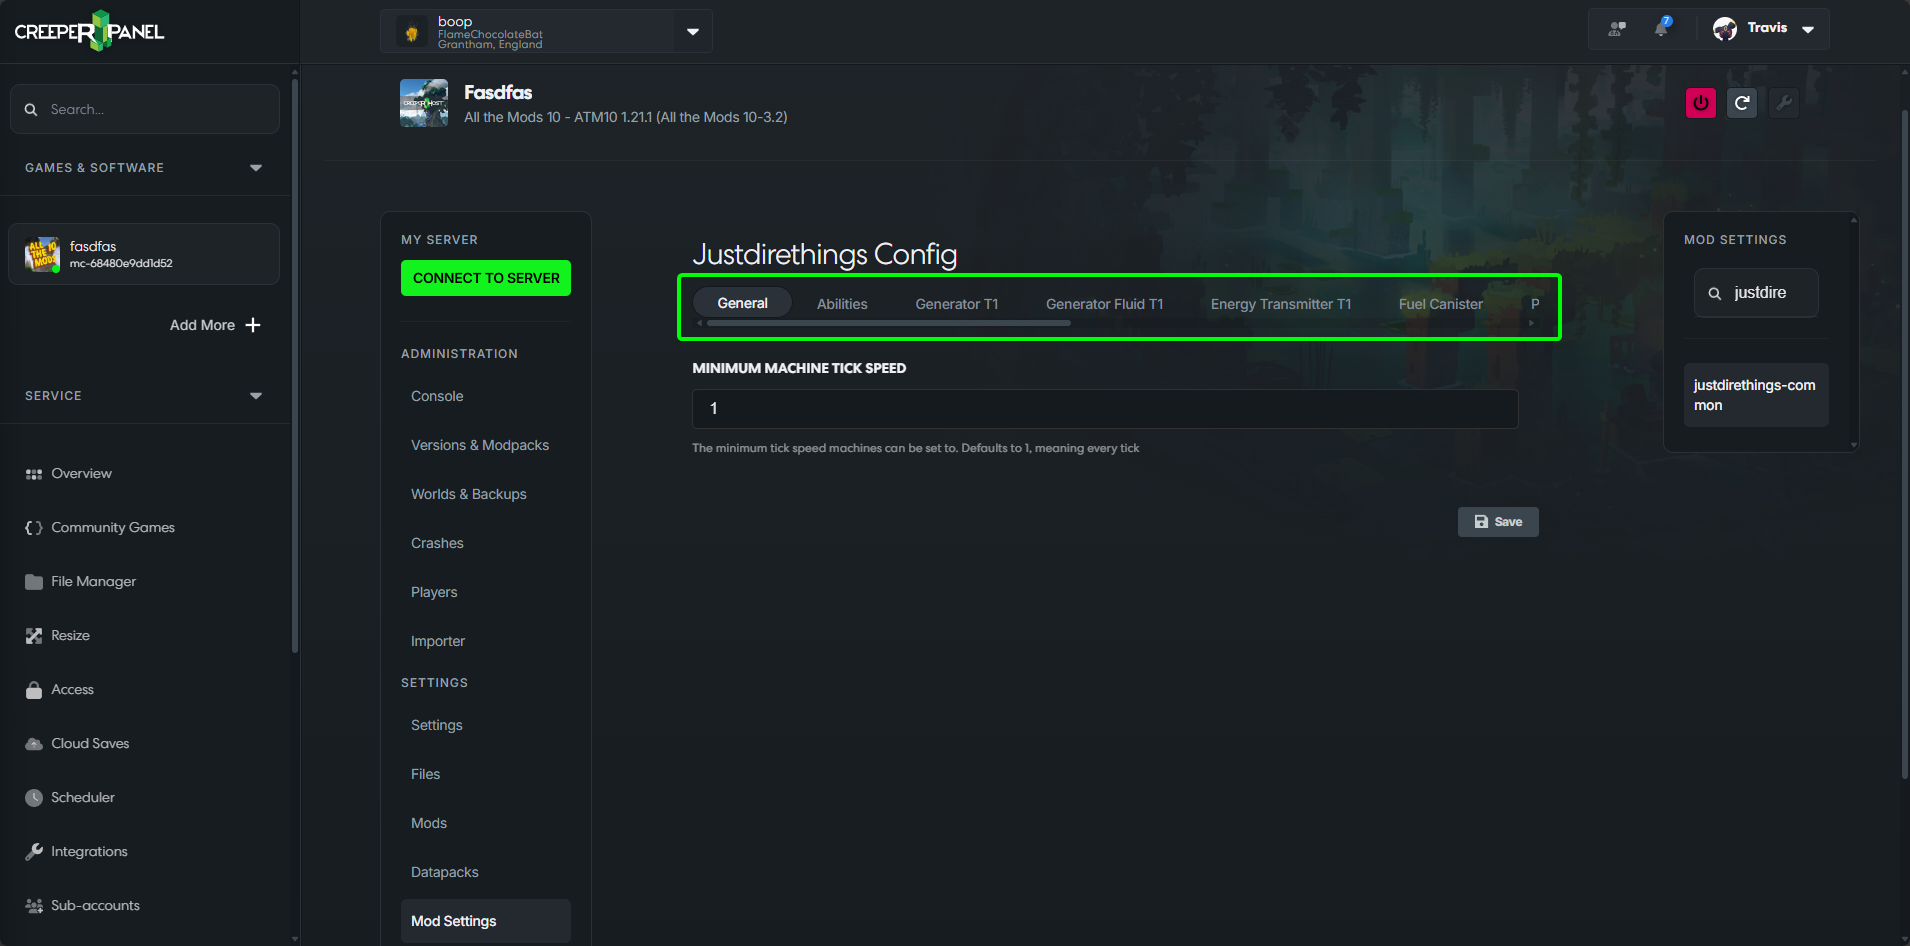Click the Community Games braces icon
The height and width of the screenshot is (946, 1910).
[34, 528]
